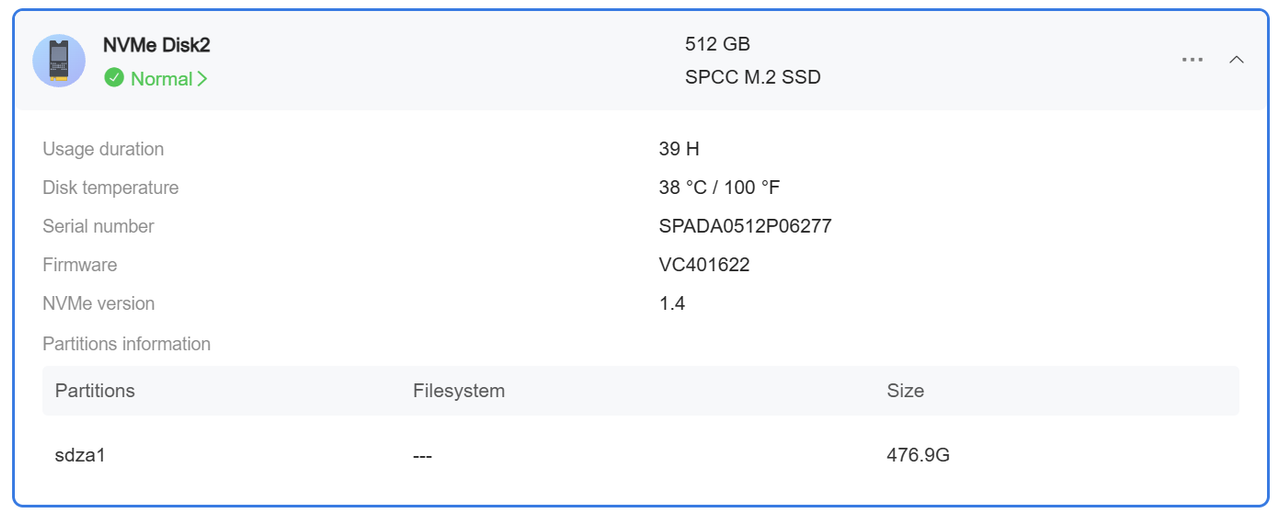Click the Partitions information label
This screenshot has width=1280, height=513.
coord(126,344)
